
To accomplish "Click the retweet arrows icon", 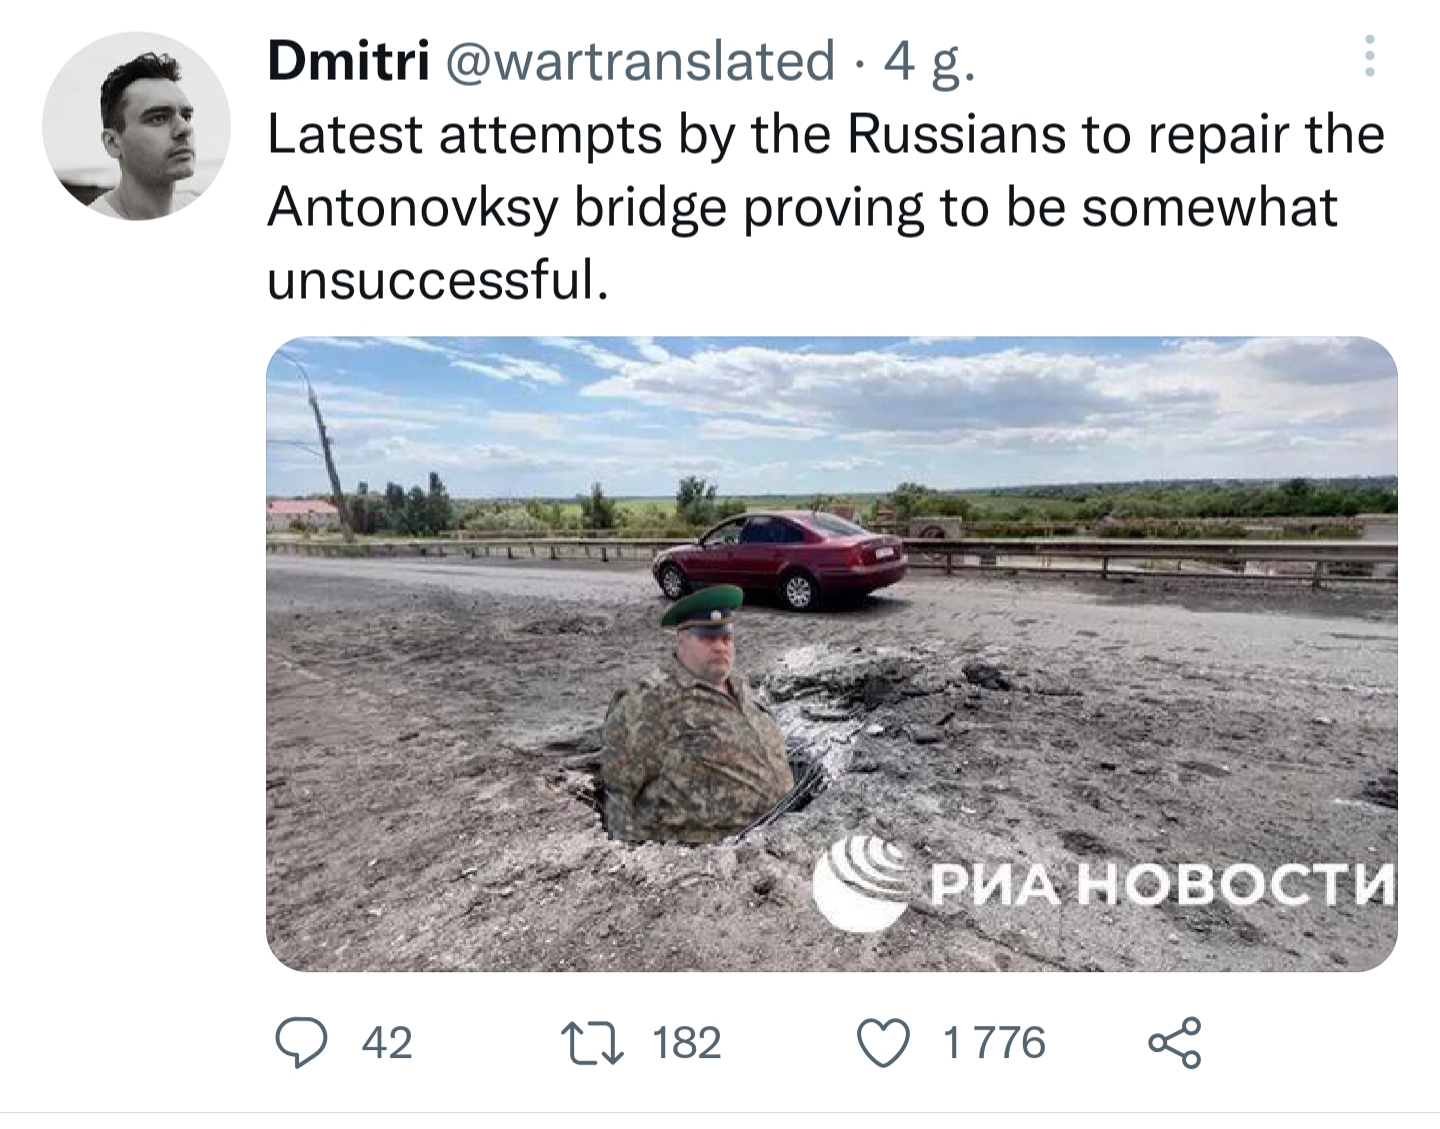I will 595,1043.
